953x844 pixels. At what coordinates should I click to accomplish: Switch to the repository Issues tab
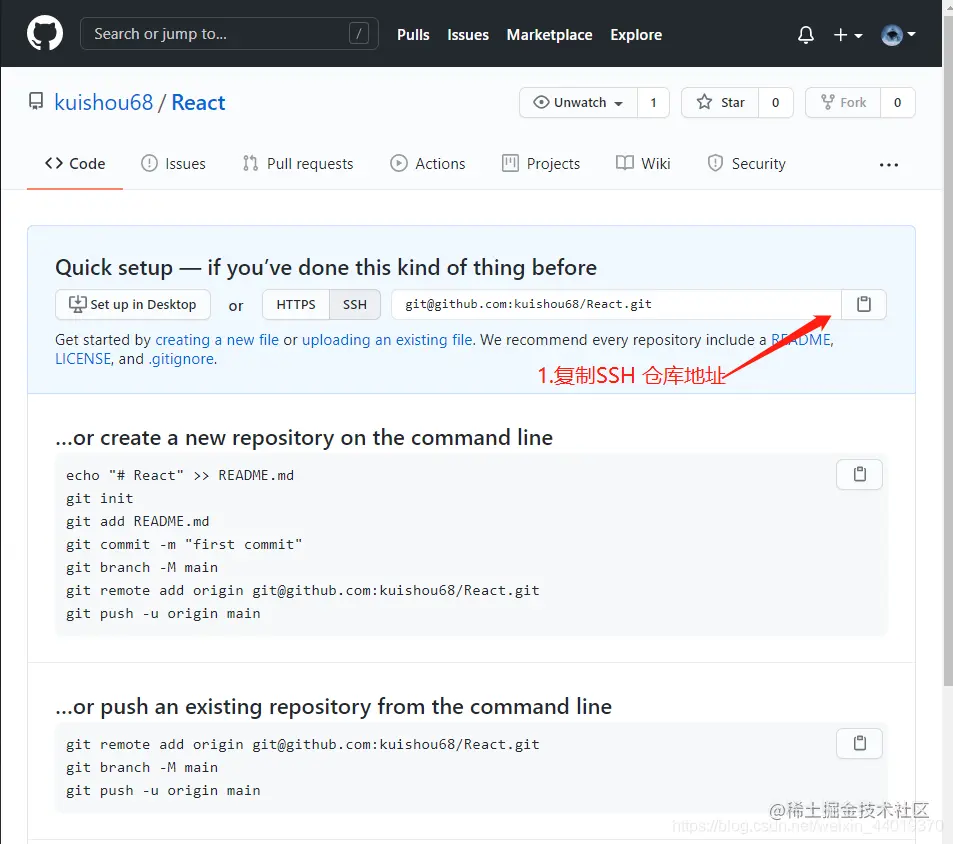[x=173, y=163]
